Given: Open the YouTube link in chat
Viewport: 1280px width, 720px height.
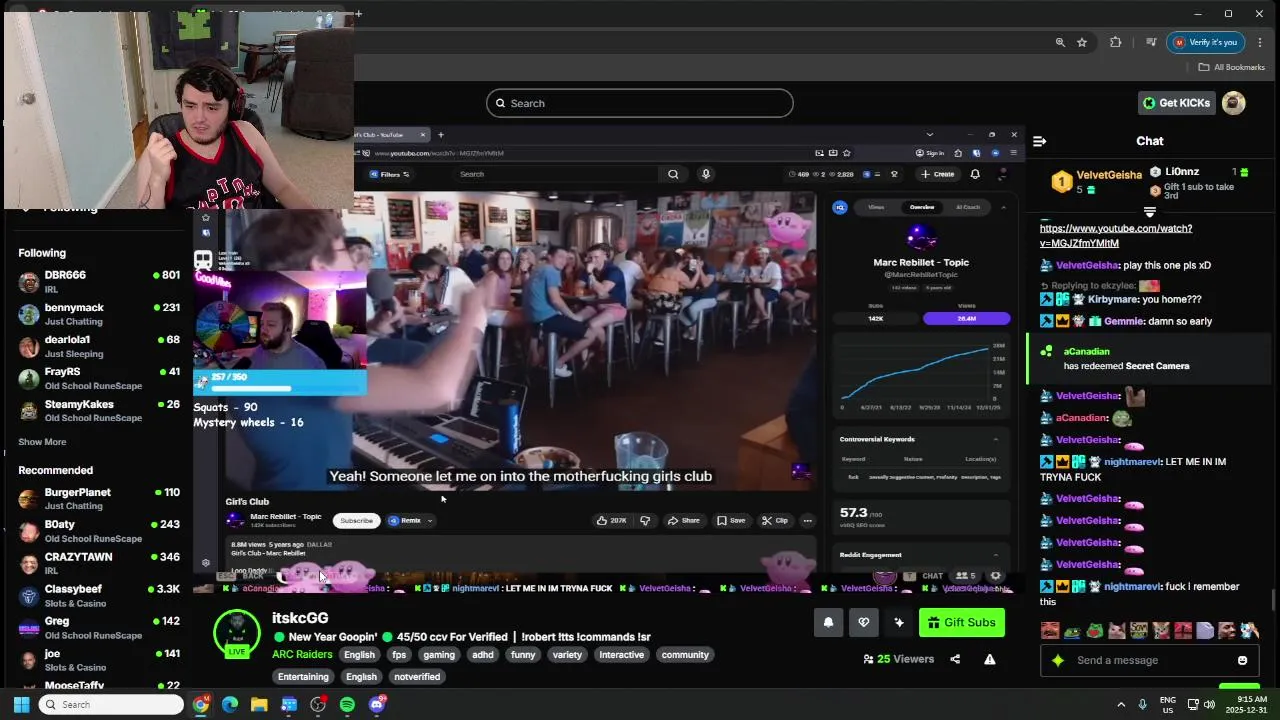Looking at the screenshot, I should tap(1116, 236).
